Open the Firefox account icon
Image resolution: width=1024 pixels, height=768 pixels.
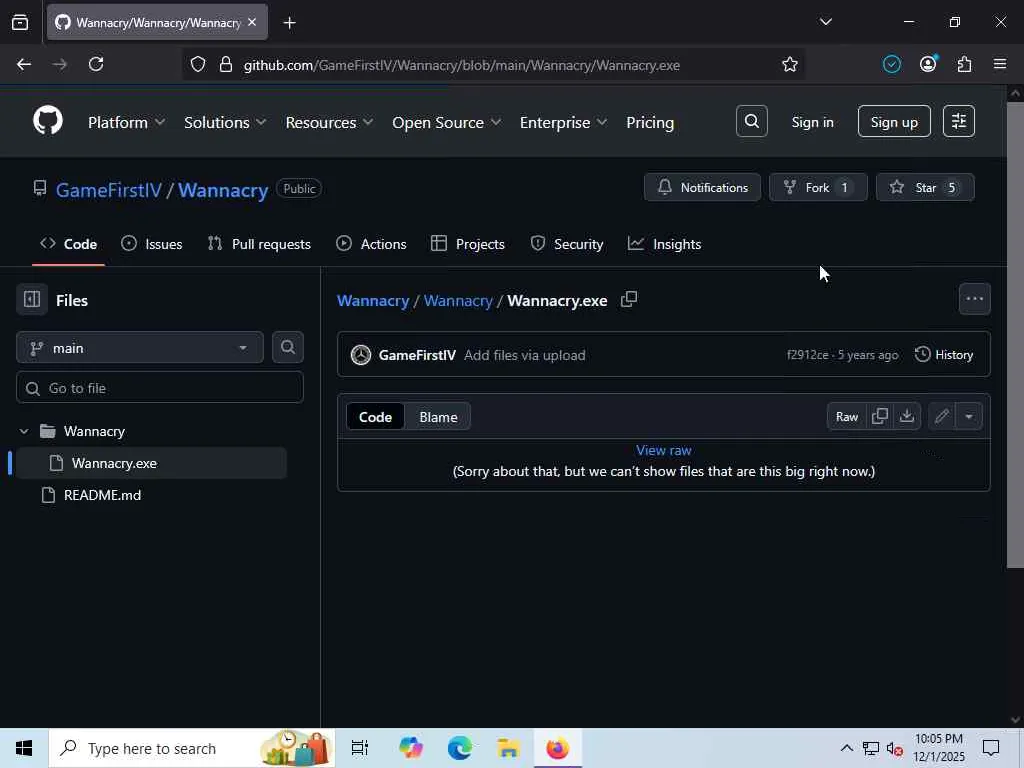coord(928,65)
